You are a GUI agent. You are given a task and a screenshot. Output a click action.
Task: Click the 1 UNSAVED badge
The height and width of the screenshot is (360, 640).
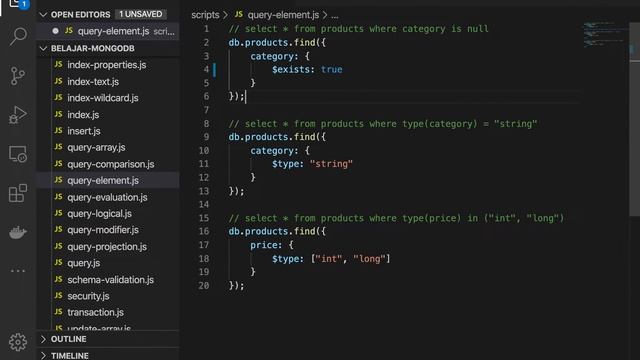pos(140,14)
